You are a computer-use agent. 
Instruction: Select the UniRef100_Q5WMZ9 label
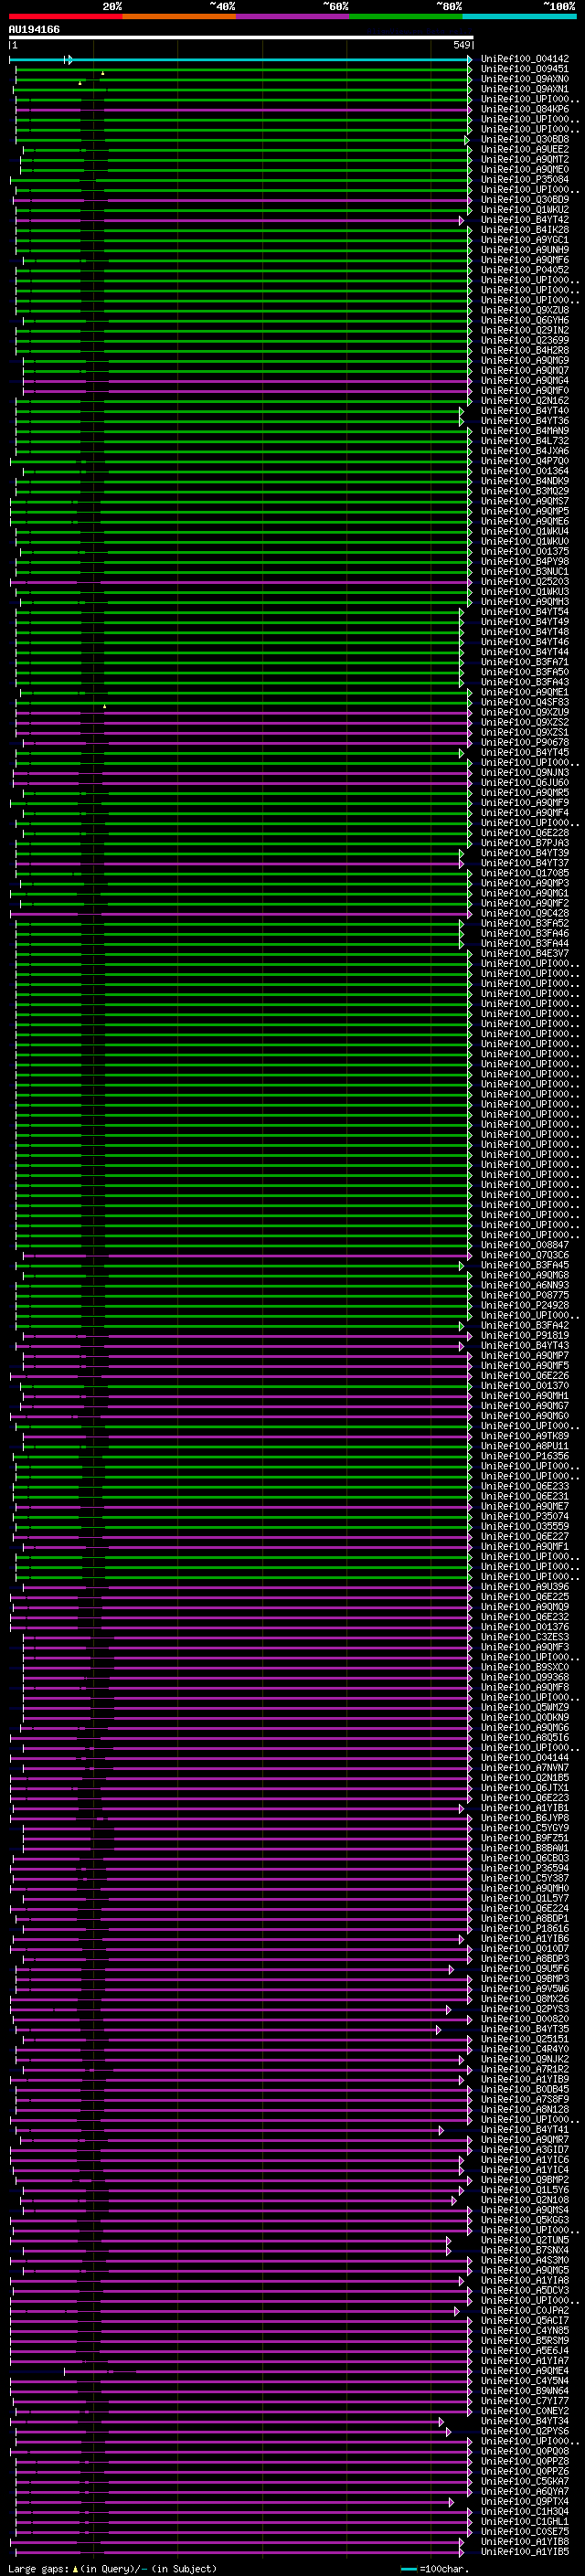pyautogui.click(x=525, y=1707)
